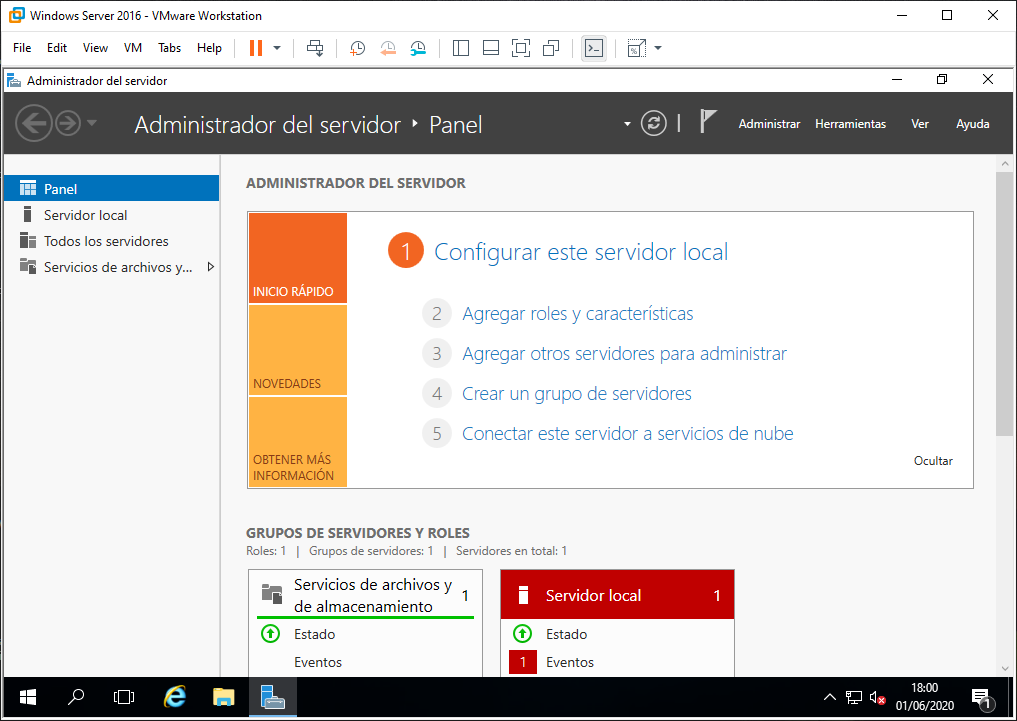The width and height of the screenshot is (1017, 721).
Task: Open the navigation history dropdown arrow
Action: [92, 123]
